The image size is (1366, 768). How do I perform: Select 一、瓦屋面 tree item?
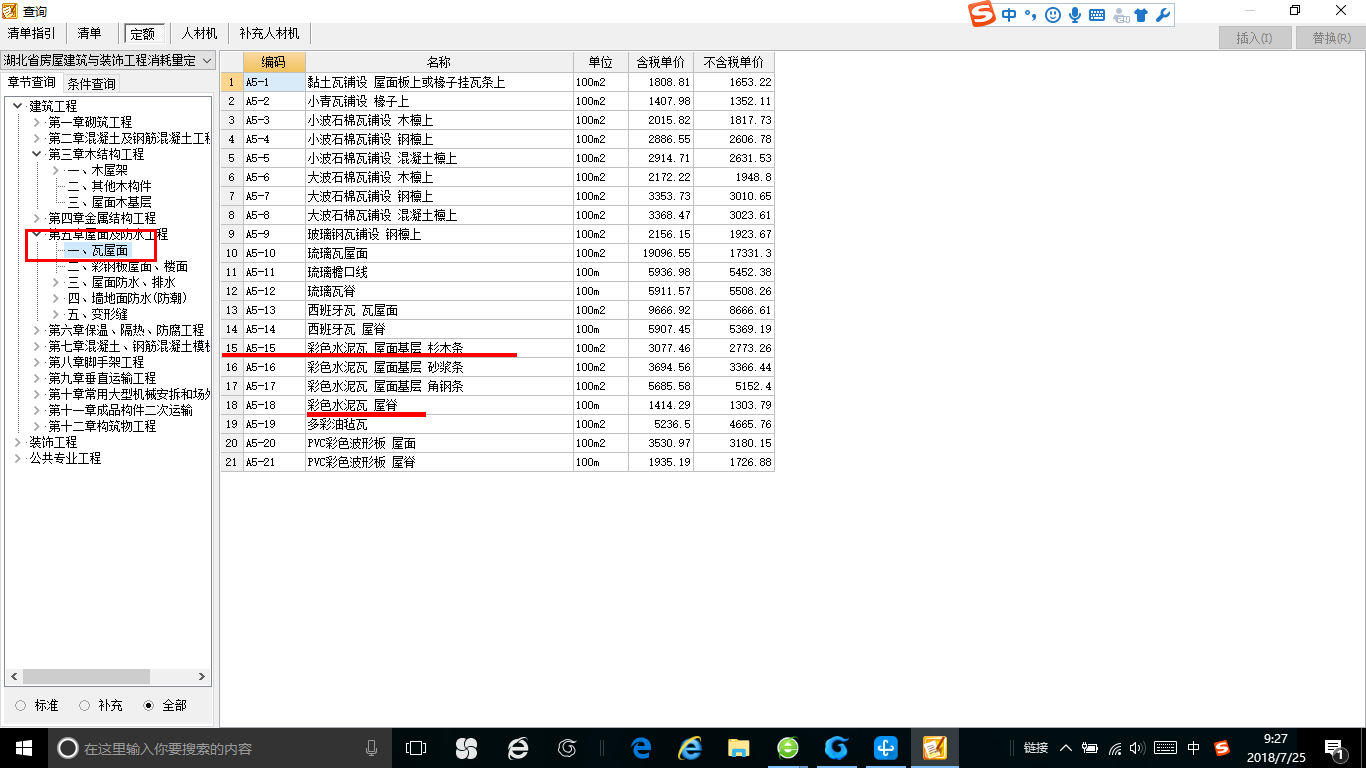click(x=99, y=250)
